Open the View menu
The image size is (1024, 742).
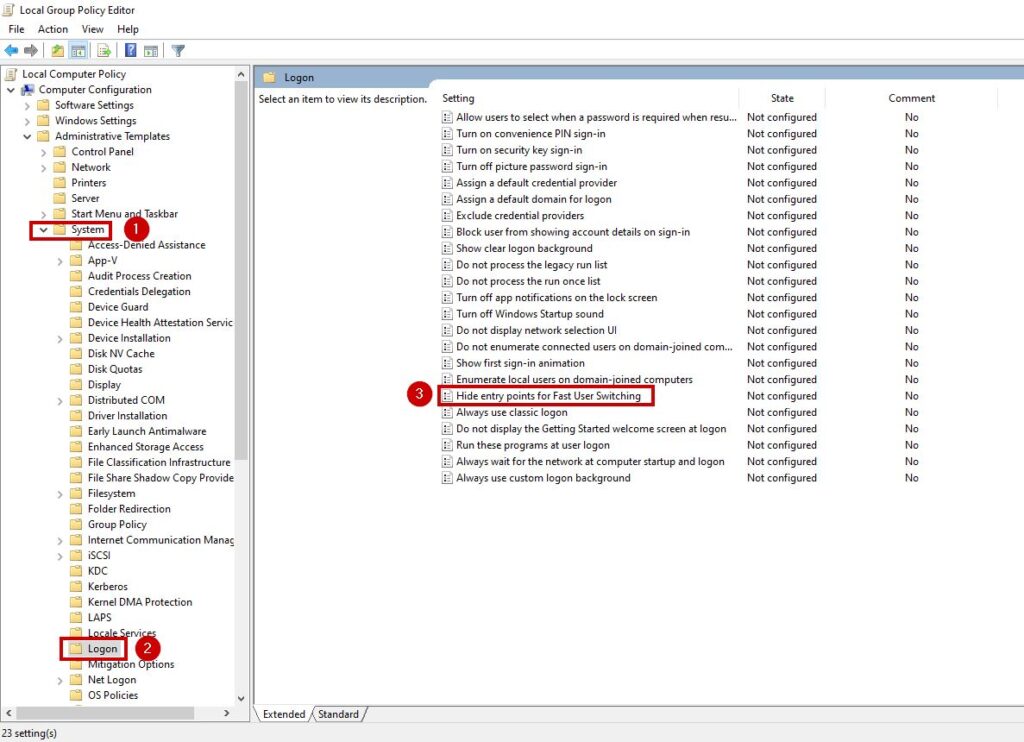click(x=92, y=29)
